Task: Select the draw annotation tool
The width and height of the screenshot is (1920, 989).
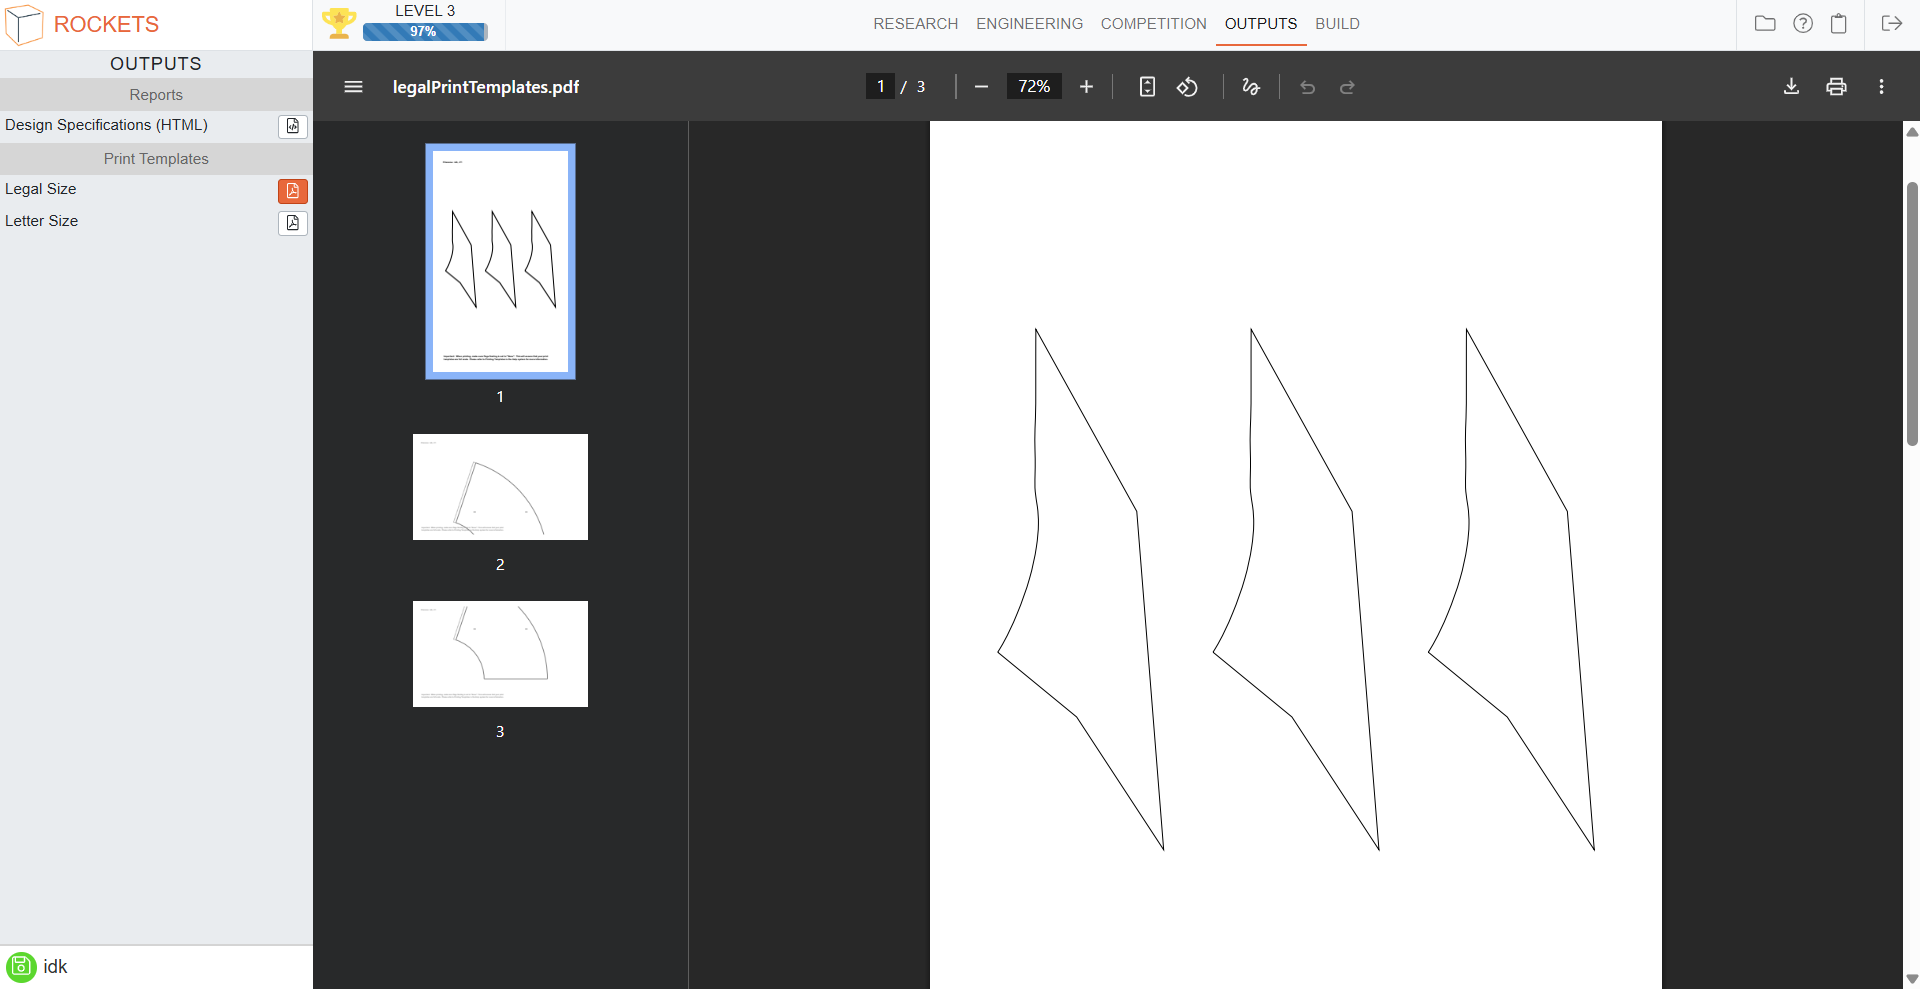Action: click(1250, 87)
